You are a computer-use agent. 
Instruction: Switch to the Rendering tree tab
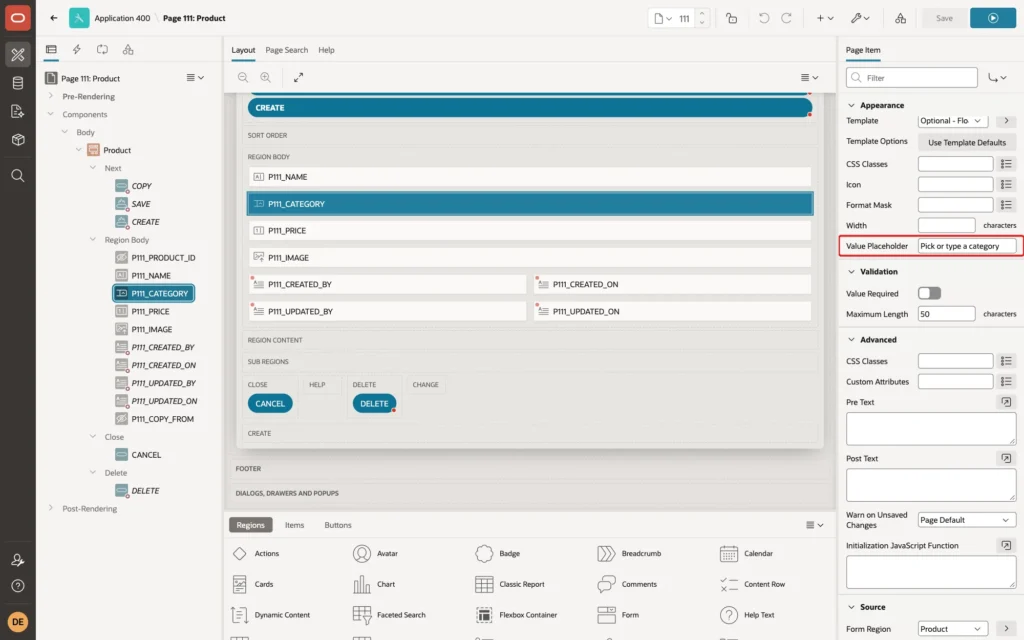coord(51,50)
